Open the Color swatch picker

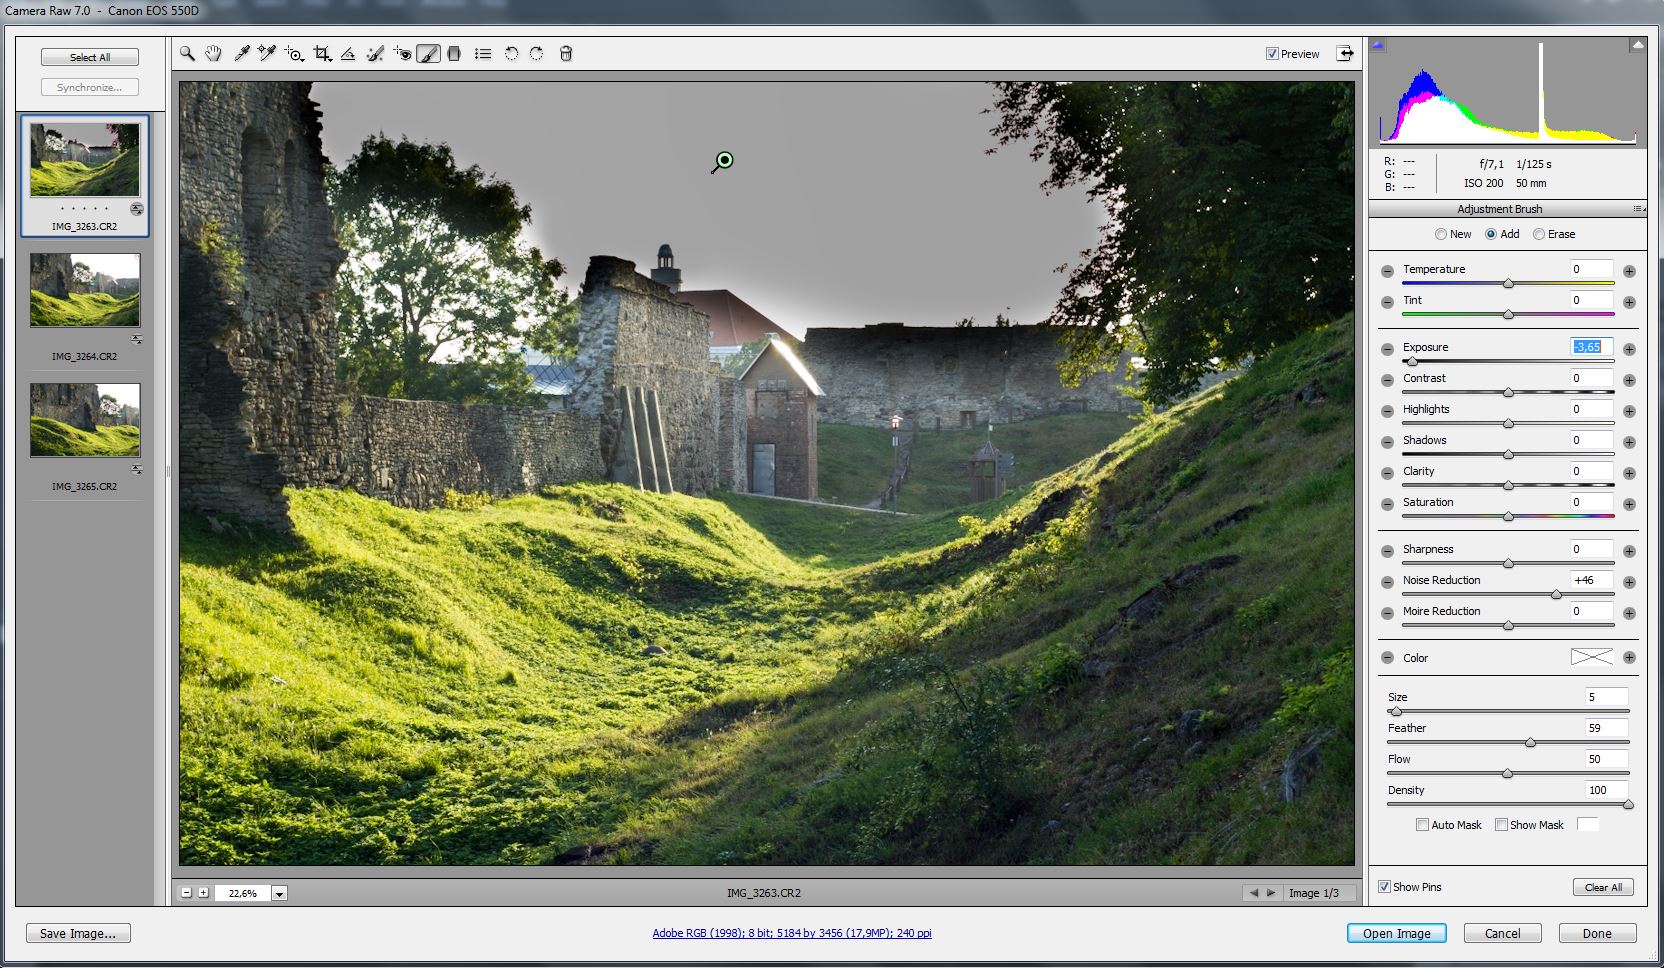tap(1591, 657)
